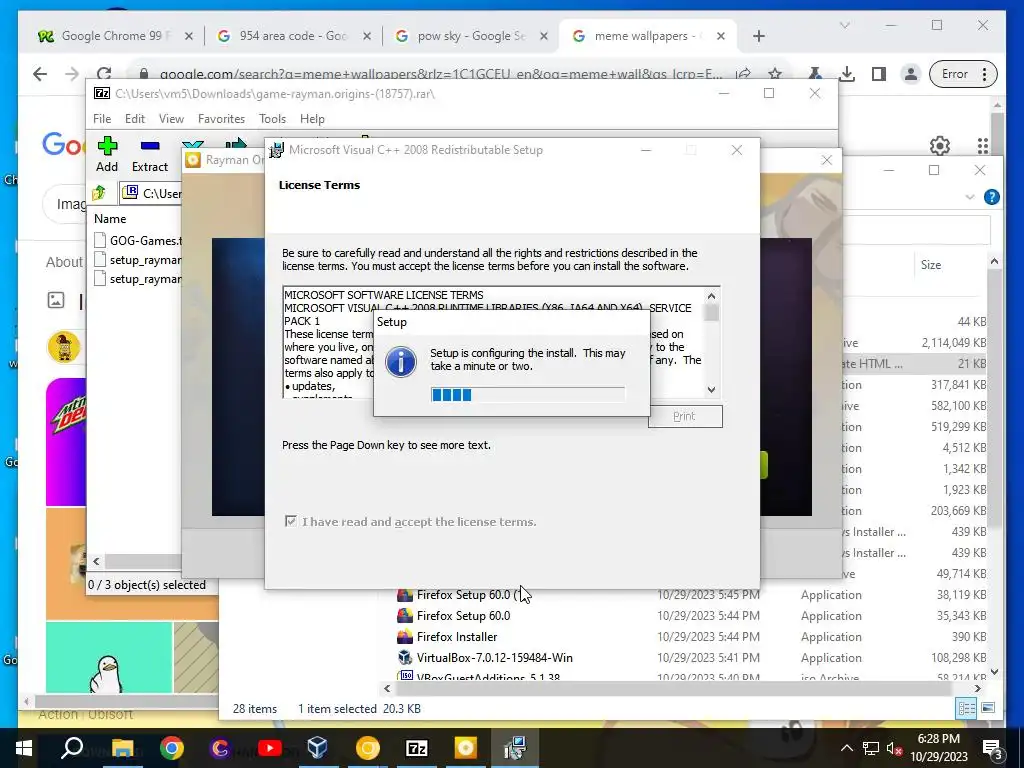Click Explorer horizontal scrollbar left arrow

point(387,688)
